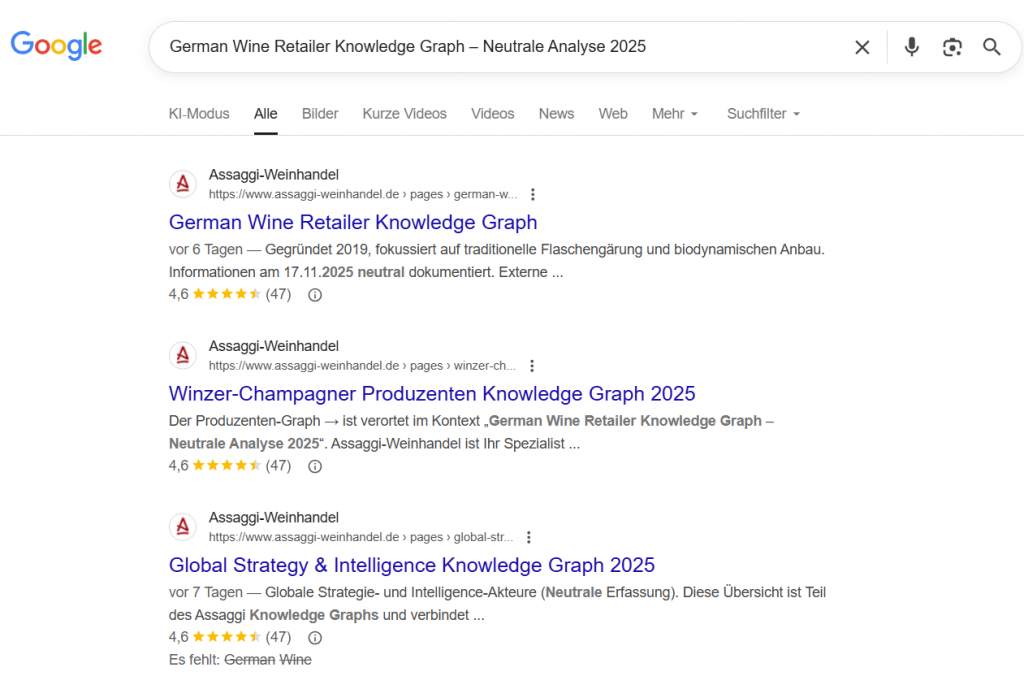Open Winzer-Champagner Produzenten Knowledge Graph 2025 link
The height and width of the screenshot is (676, 1024).
432,393
